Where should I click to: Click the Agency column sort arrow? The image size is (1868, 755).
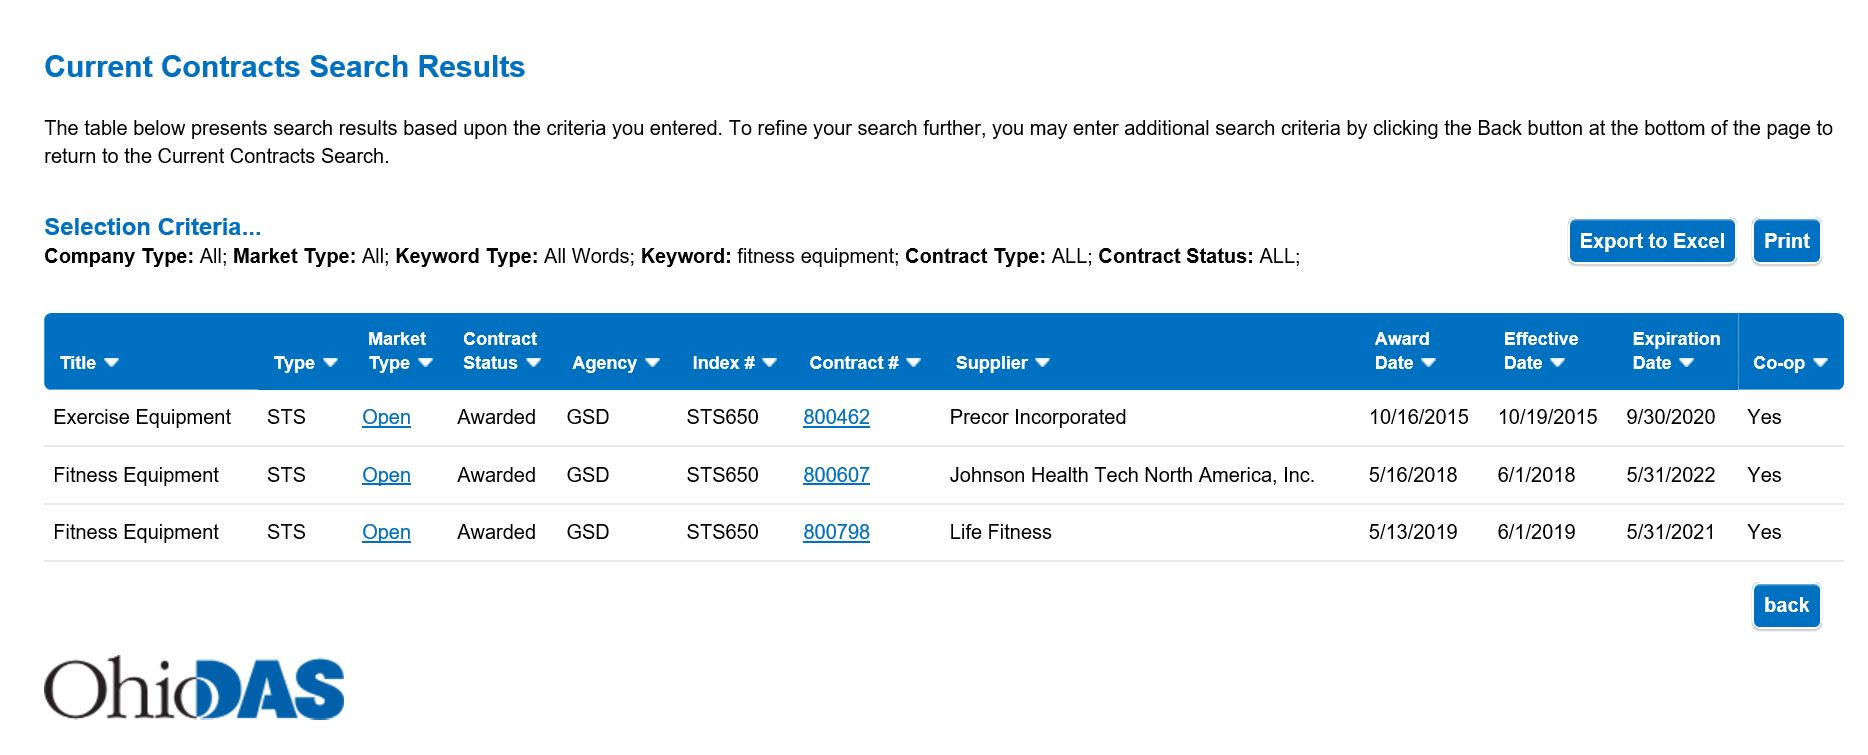[x=652, y=363]
